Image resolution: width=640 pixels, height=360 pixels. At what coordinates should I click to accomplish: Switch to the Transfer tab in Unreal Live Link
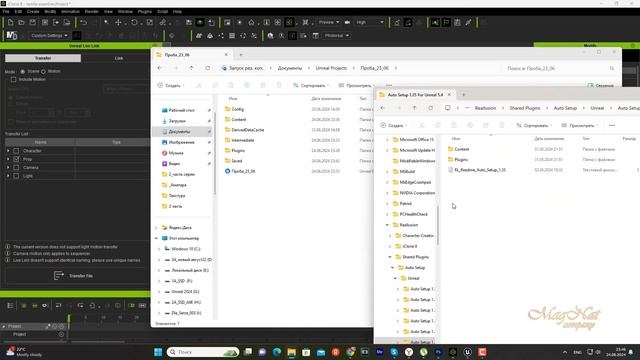[x=43, y=58]
